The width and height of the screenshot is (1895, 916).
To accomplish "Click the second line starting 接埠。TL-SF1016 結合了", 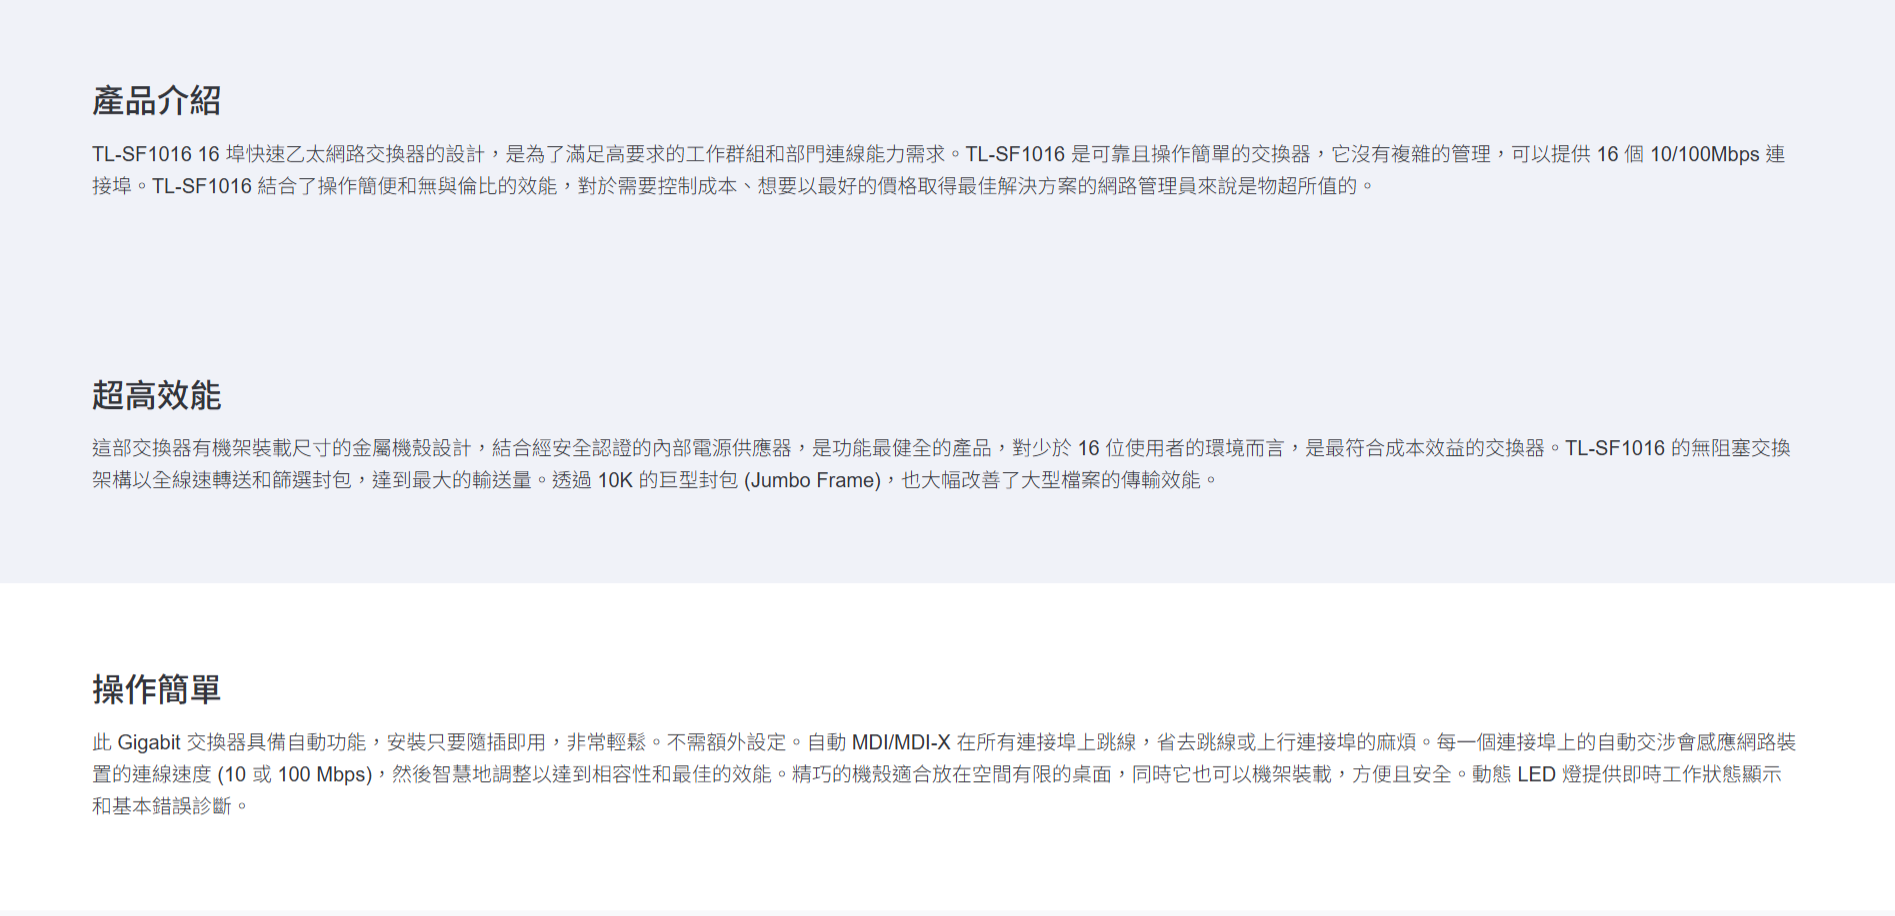I will point(734,186).
